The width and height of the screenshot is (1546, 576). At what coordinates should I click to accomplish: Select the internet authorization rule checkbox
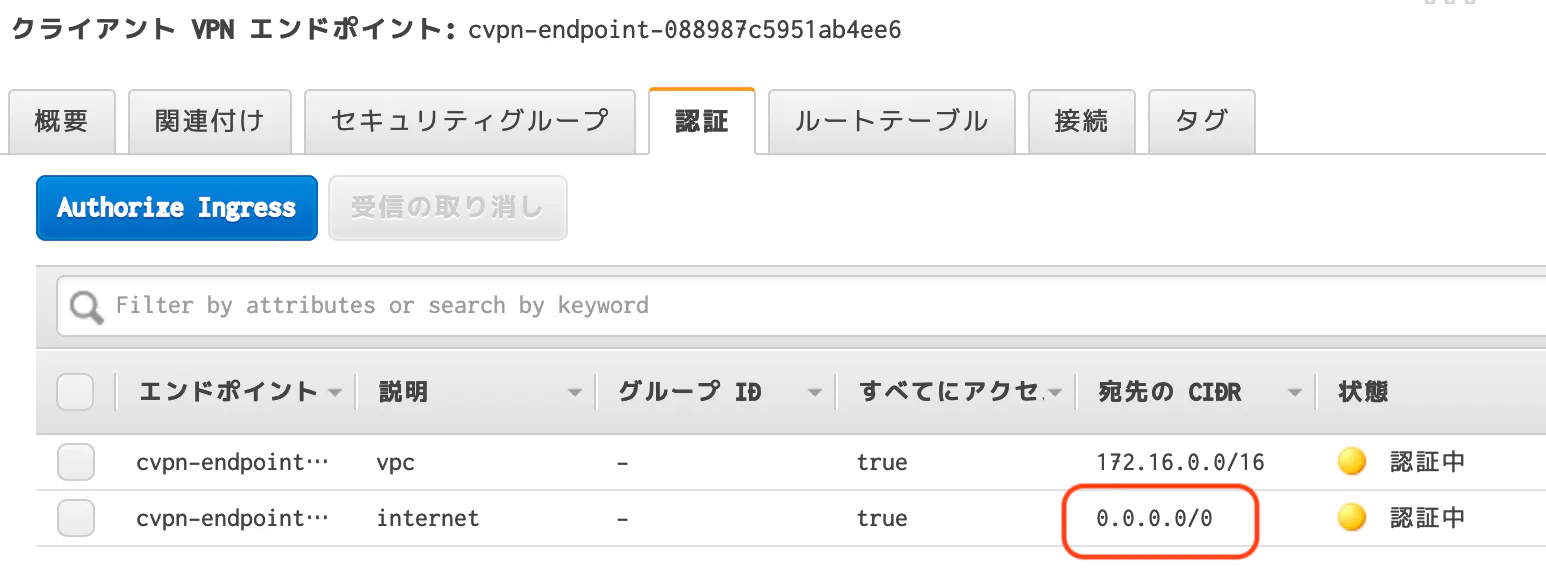[x=75, y=518]
